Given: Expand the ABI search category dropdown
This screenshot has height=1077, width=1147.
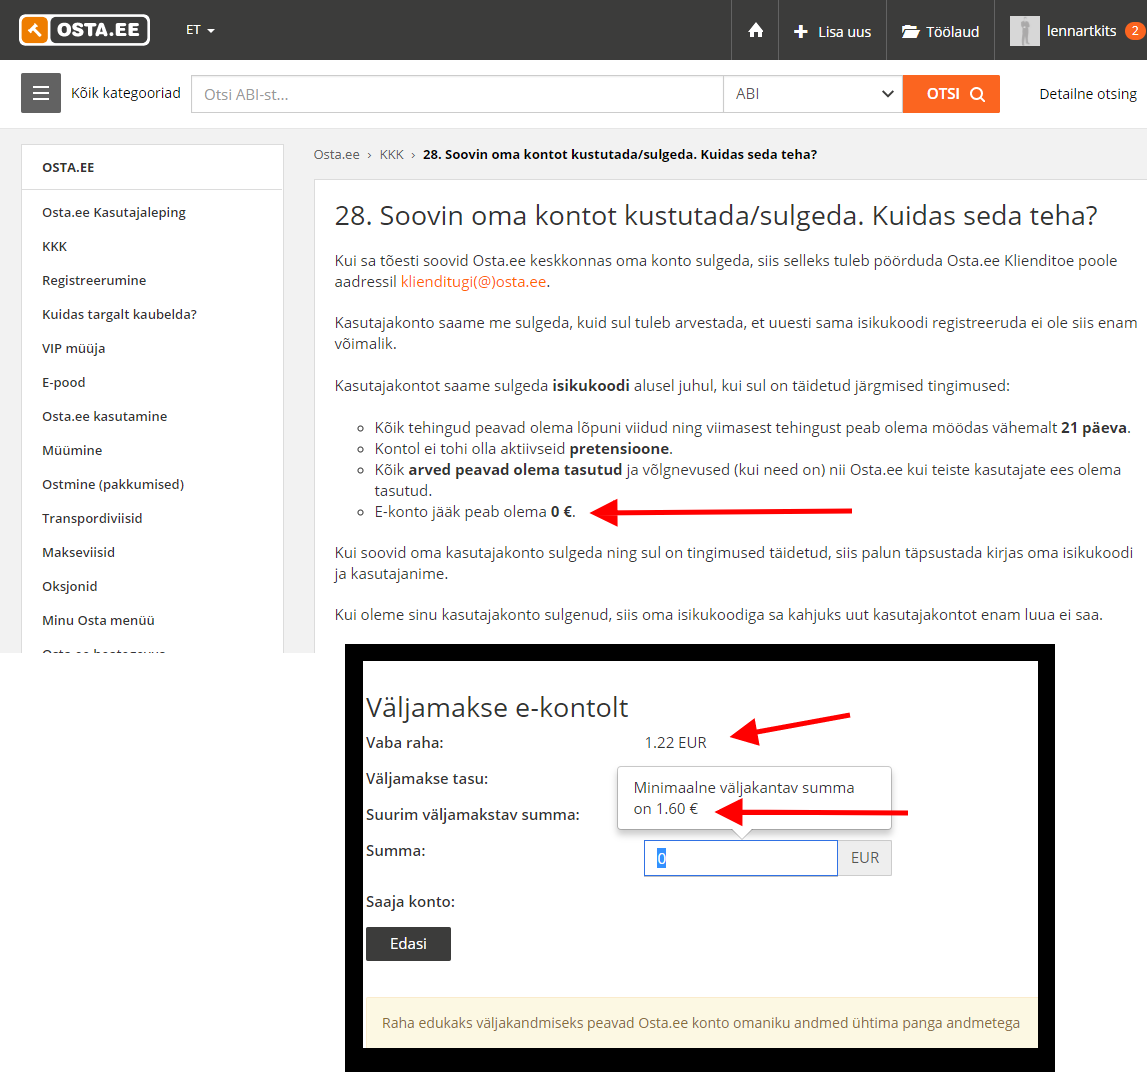Looking at the screenshot, I should click(813, 94).
